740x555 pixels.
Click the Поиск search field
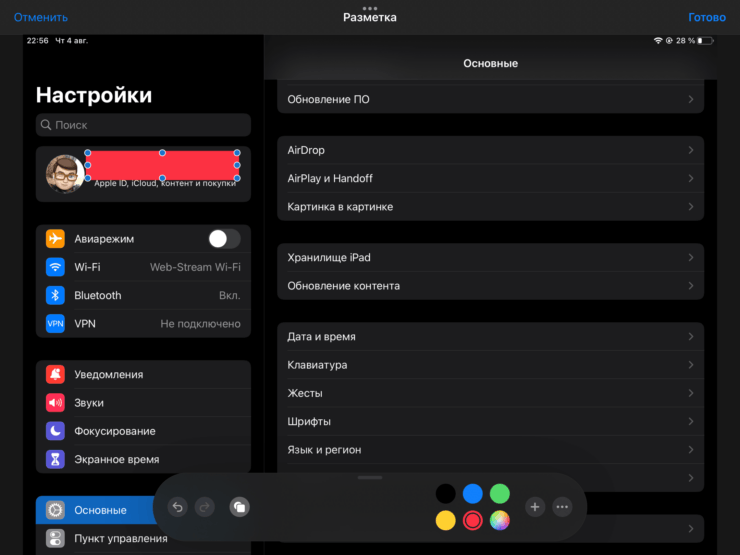[x=143, y=125]
